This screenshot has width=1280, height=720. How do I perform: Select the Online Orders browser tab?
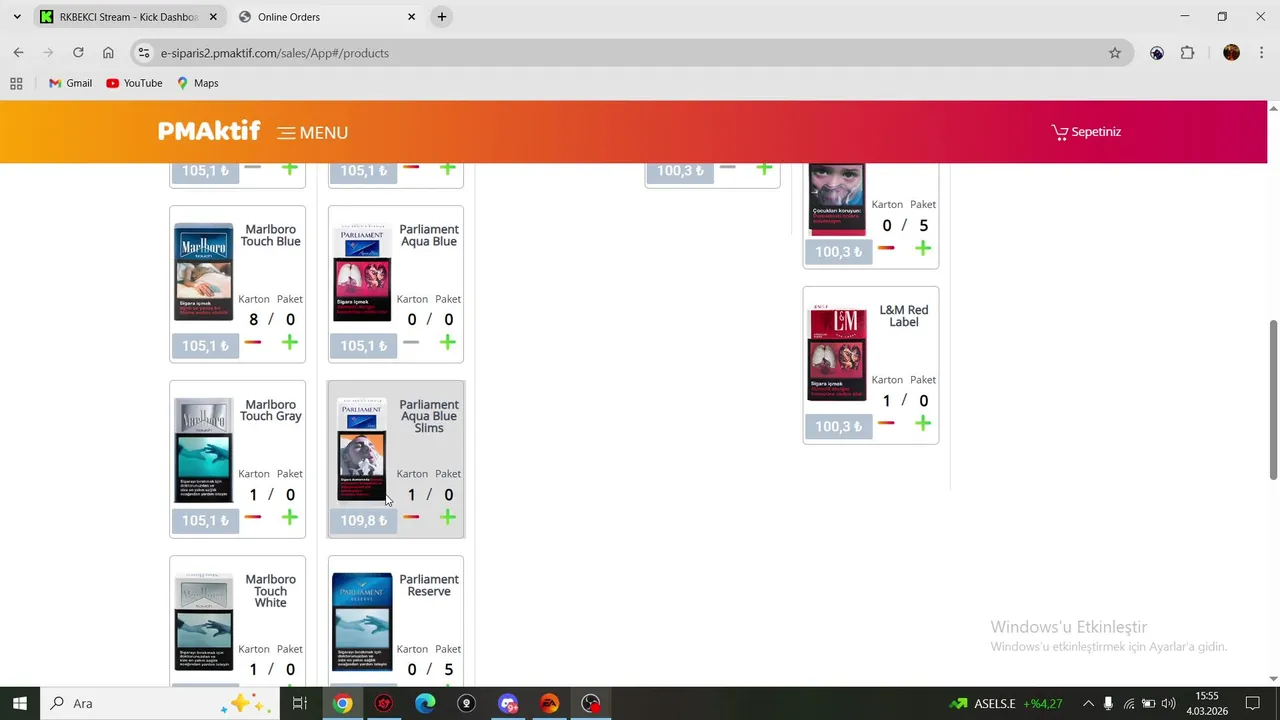(x=327, y=17)
